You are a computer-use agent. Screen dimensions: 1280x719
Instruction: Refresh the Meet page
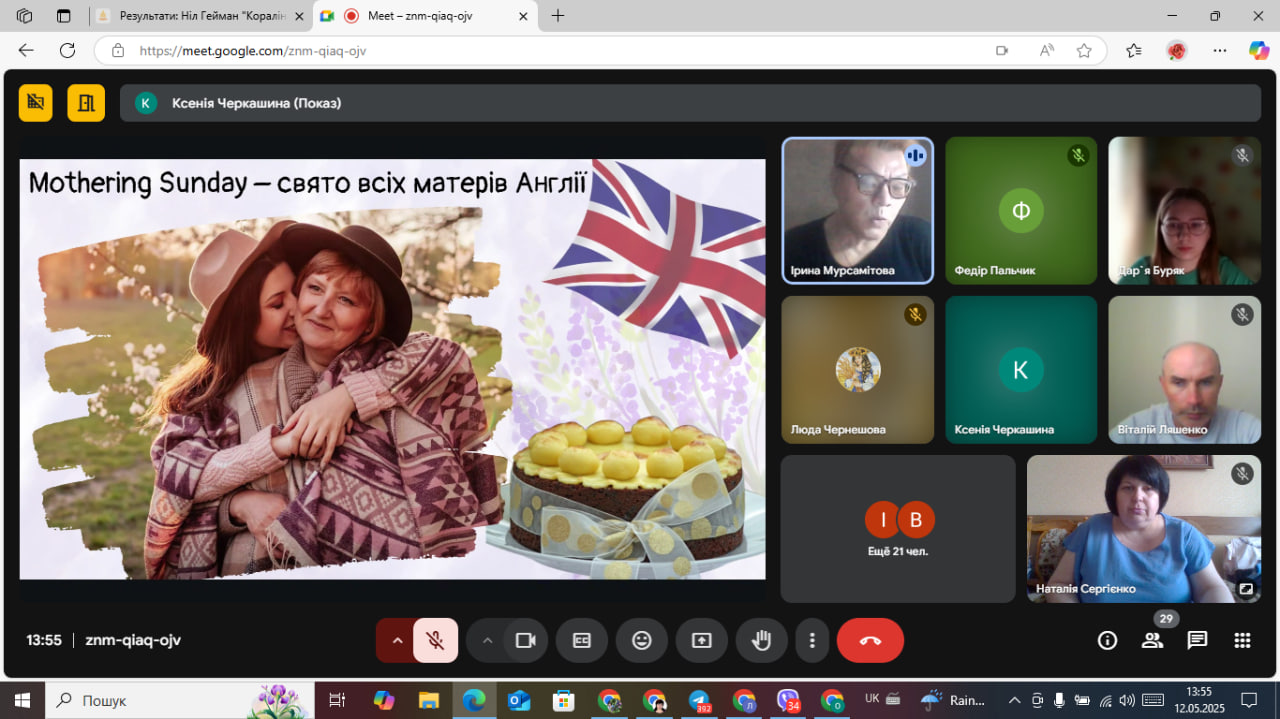[x=67, y=50]
